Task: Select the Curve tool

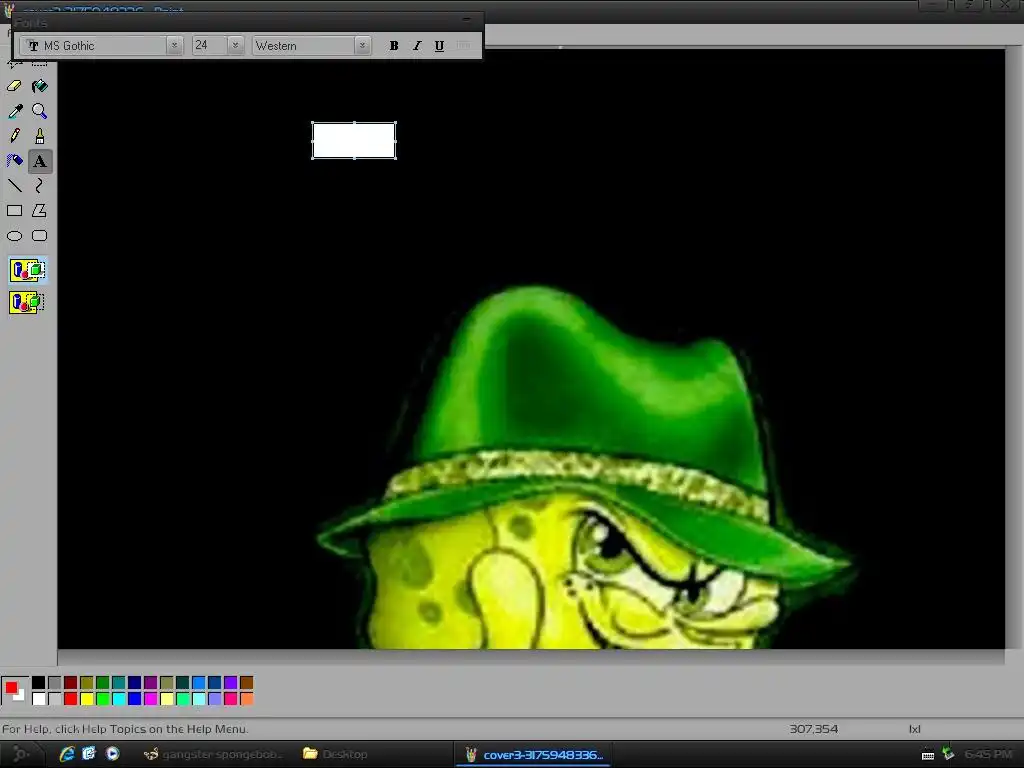Action: coord(40,186)
